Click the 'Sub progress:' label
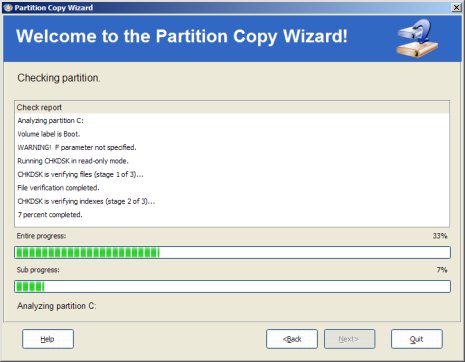Image resolution: width=465 pixels, height=362 pixels. (38, 270)
